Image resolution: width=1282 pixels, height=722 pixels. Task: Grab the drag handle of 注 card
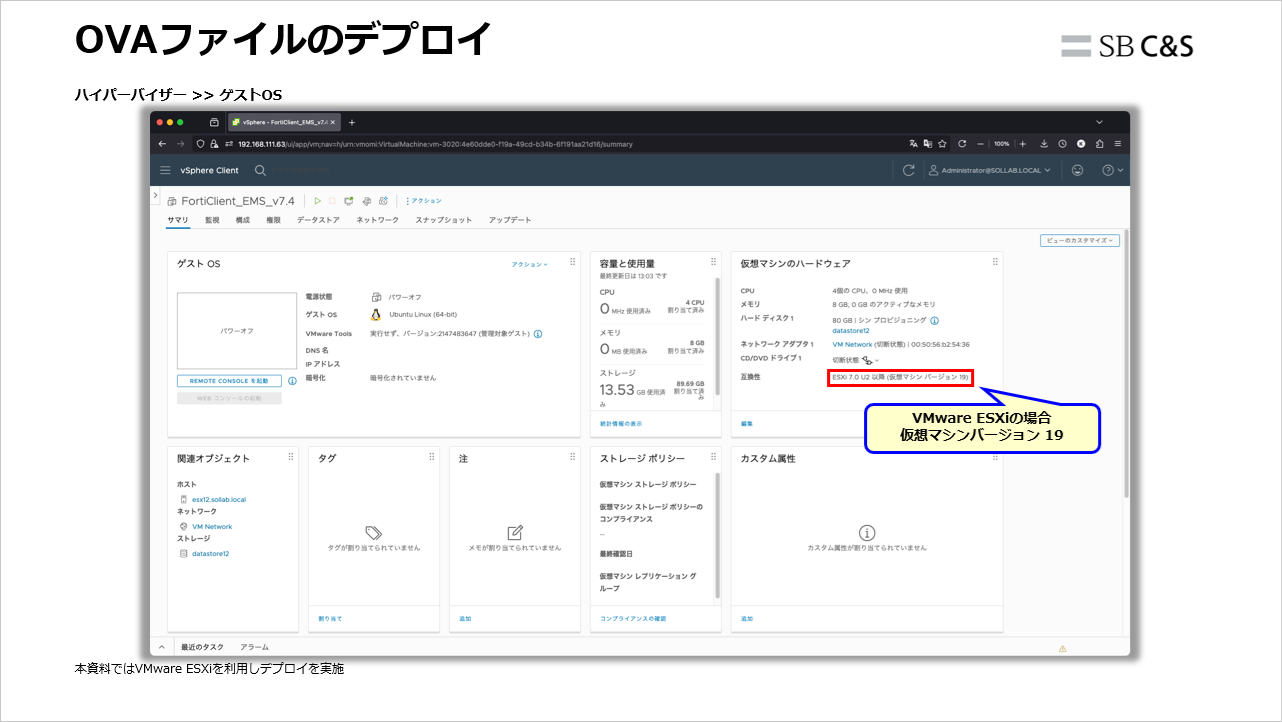coord(572,456)
